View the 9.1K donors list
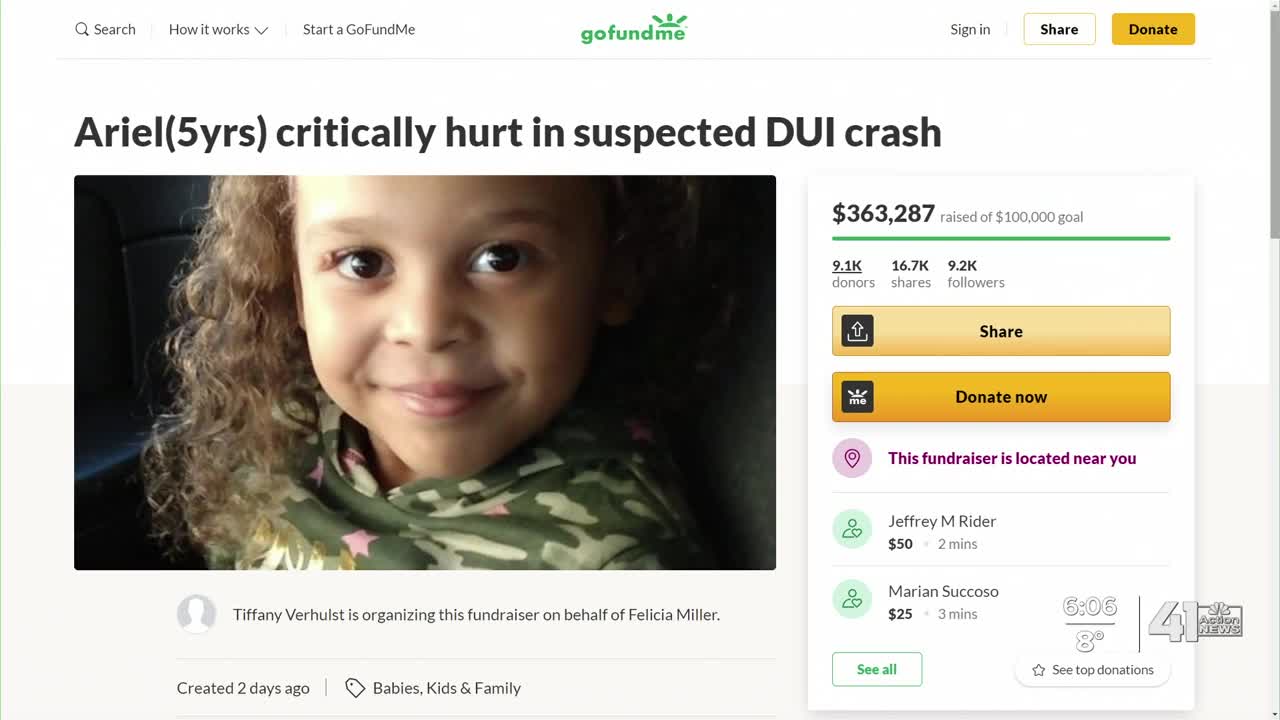 847,265
